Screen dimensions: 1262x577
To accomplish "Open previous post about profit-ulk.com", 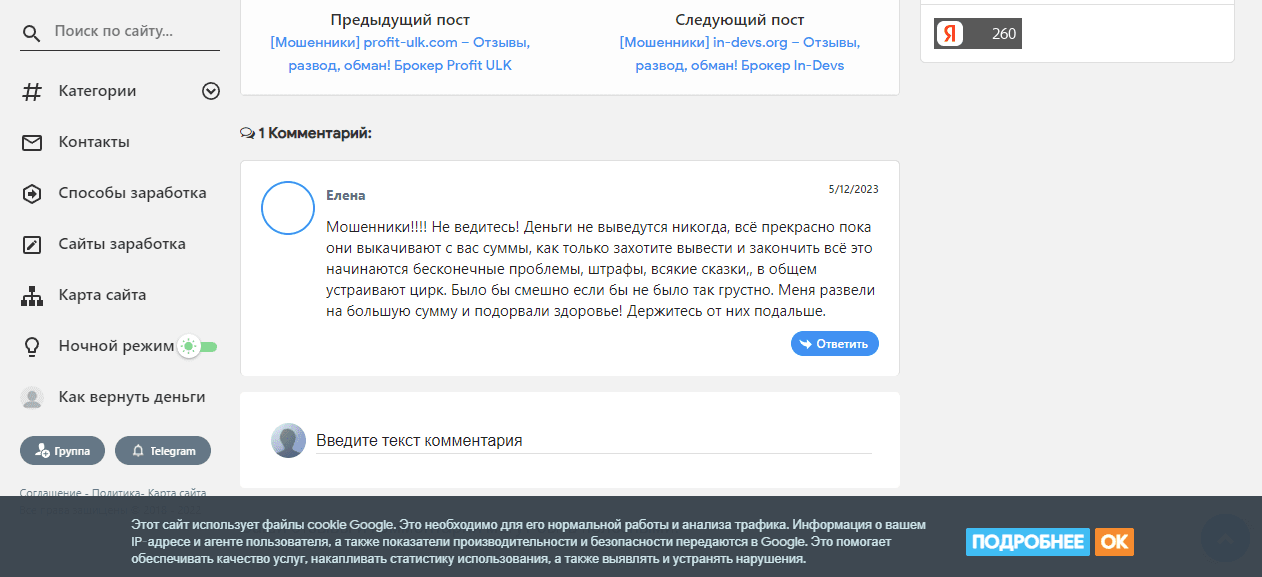I will tap(400, 54).
